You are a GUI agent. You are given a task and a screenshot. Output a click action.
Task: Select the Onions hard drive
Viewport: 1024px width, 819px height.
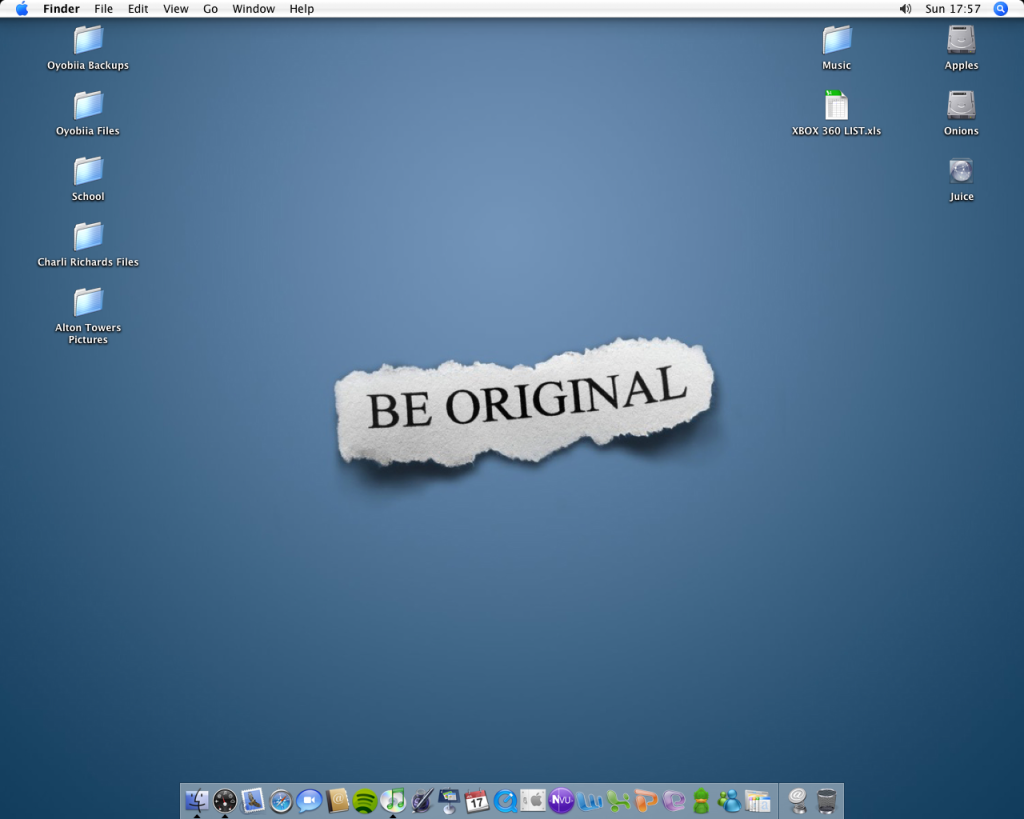click(x=961, y=113)
